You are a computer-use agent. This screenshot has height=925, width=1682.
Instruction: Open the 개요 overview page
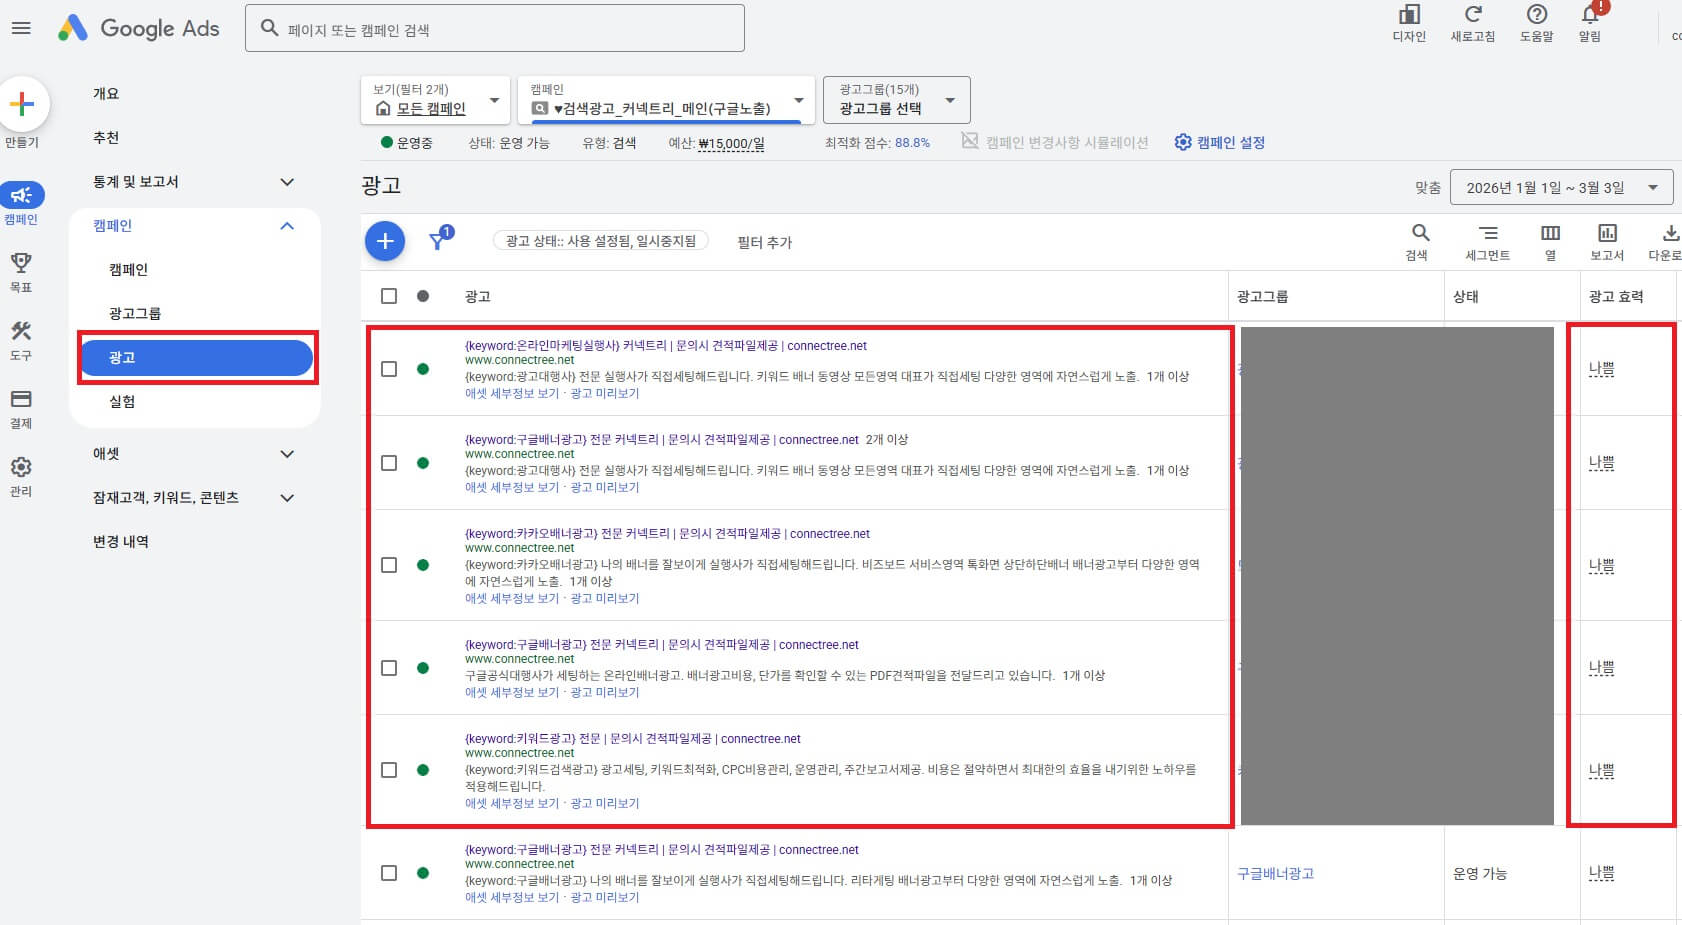tap(106, 94)
